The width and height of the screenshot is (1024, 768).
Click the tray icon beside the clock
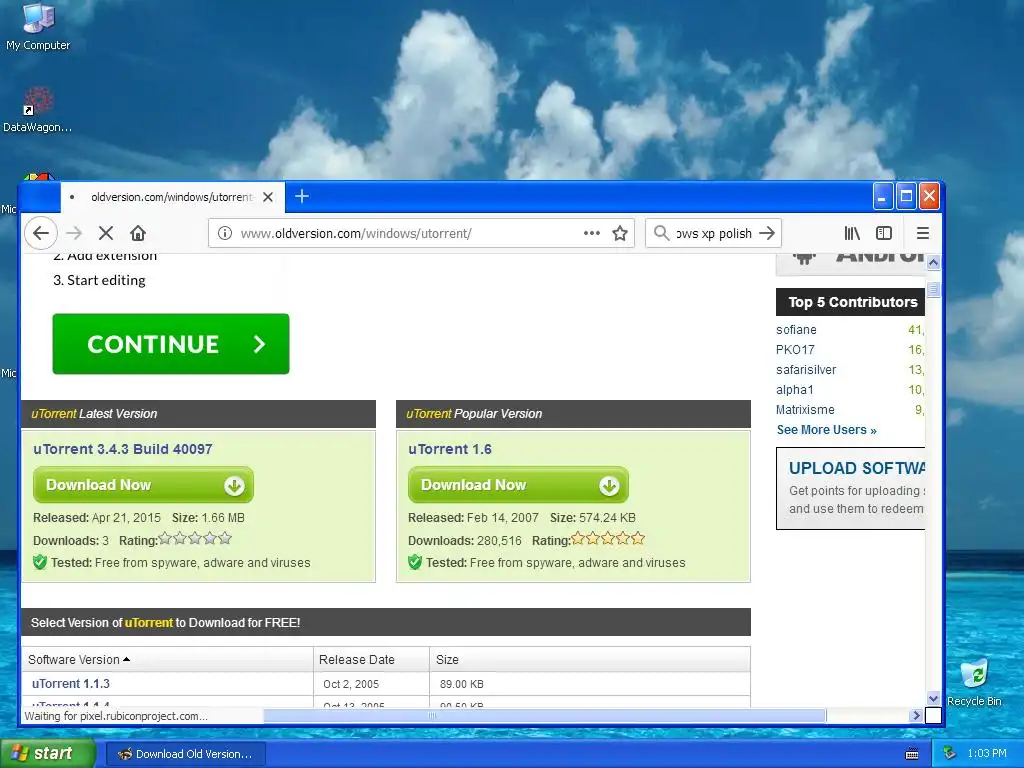(x=950, y=754)
